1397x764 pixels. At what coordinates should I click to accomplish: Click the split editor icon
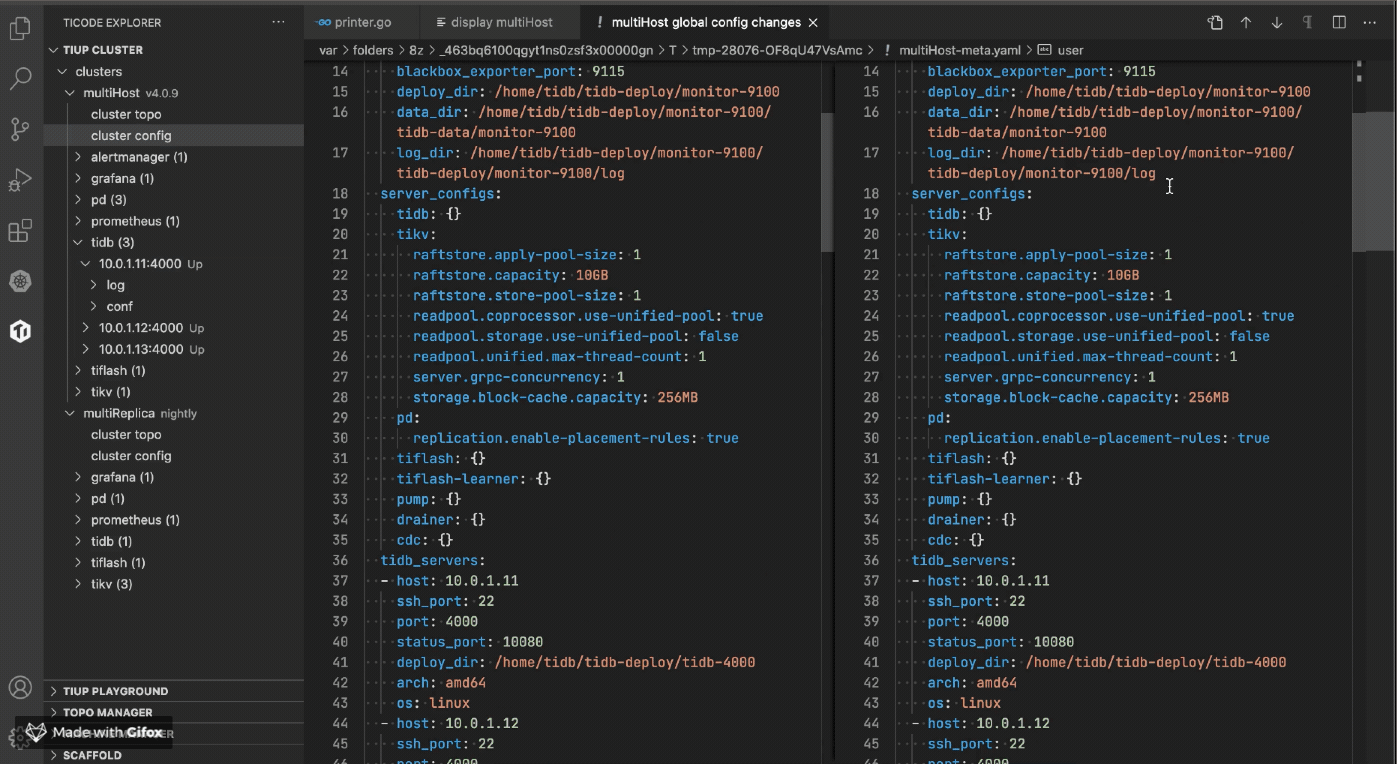click(1339, 22)
